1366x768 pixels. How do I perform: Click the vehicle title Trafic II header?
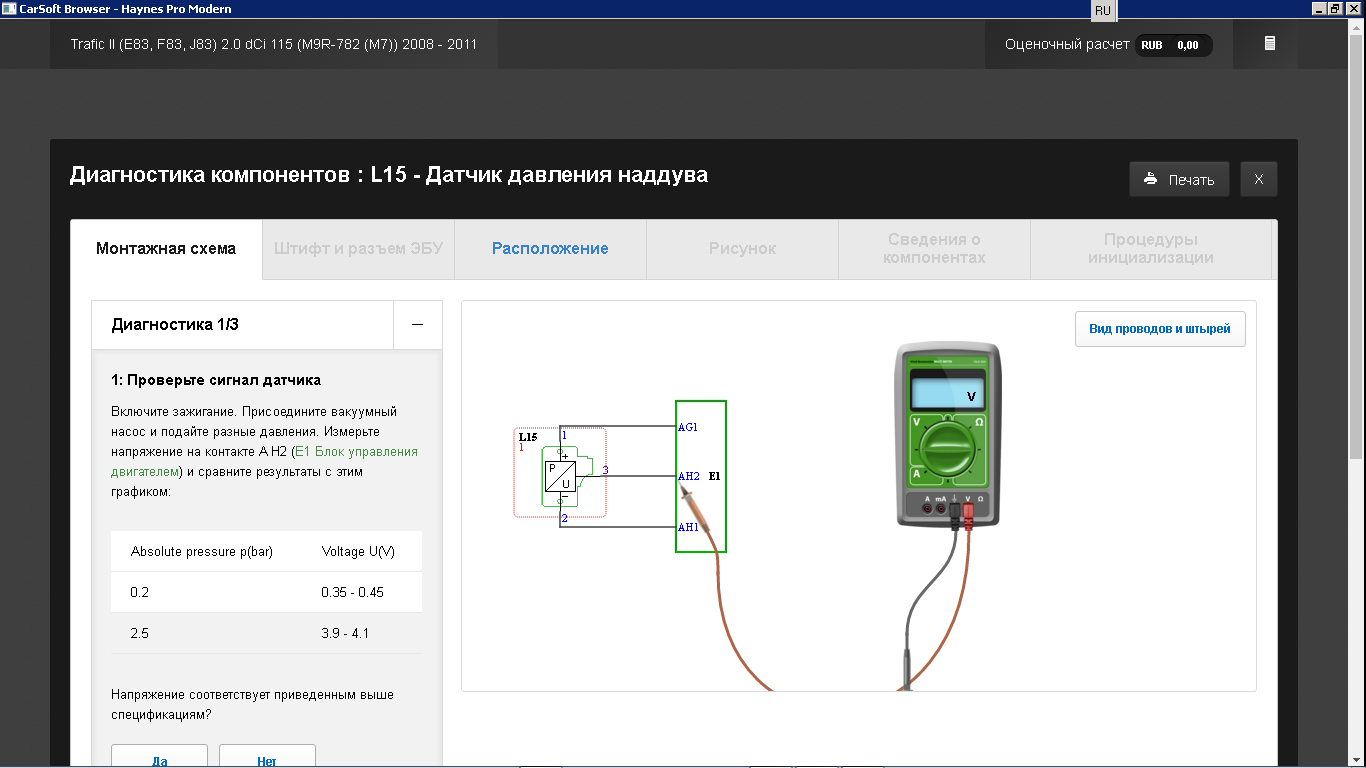coord(273,44)
